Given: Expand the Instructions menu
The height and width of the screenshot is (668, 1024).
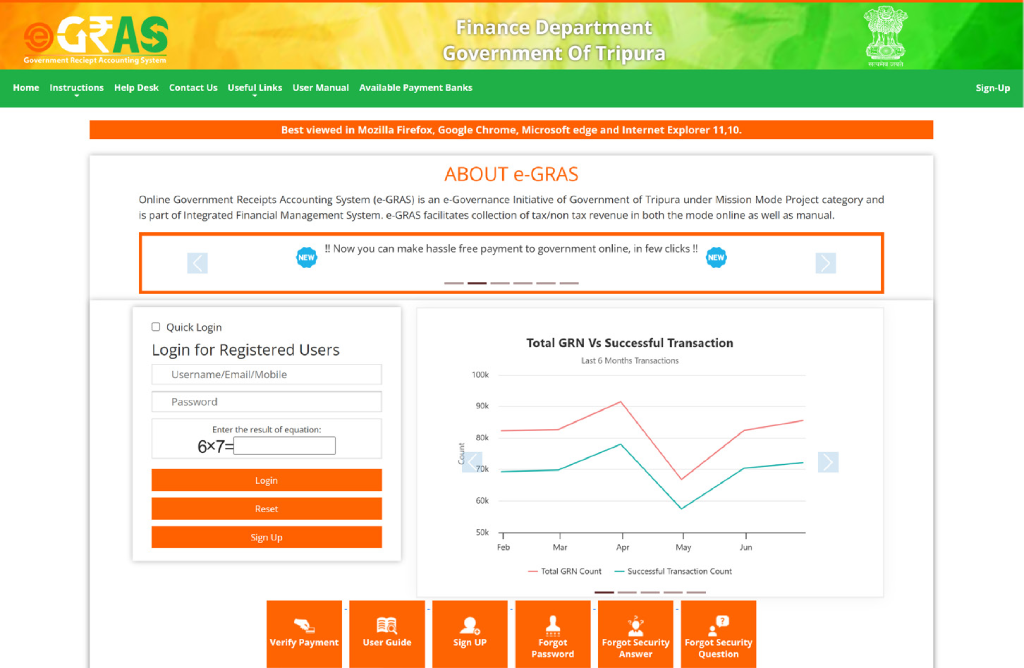Looking at the screenshot, I should click(76, 87).
